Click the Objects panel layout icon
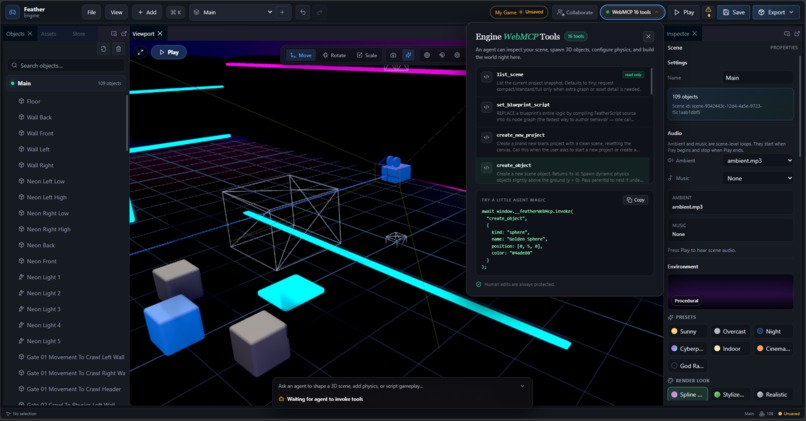The width and height of the screenshot is (806, 421). tap(114, 34)
